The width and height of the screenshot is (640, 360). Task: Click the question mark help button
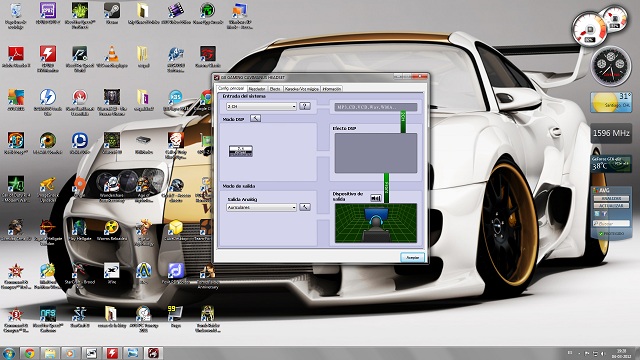304,106
